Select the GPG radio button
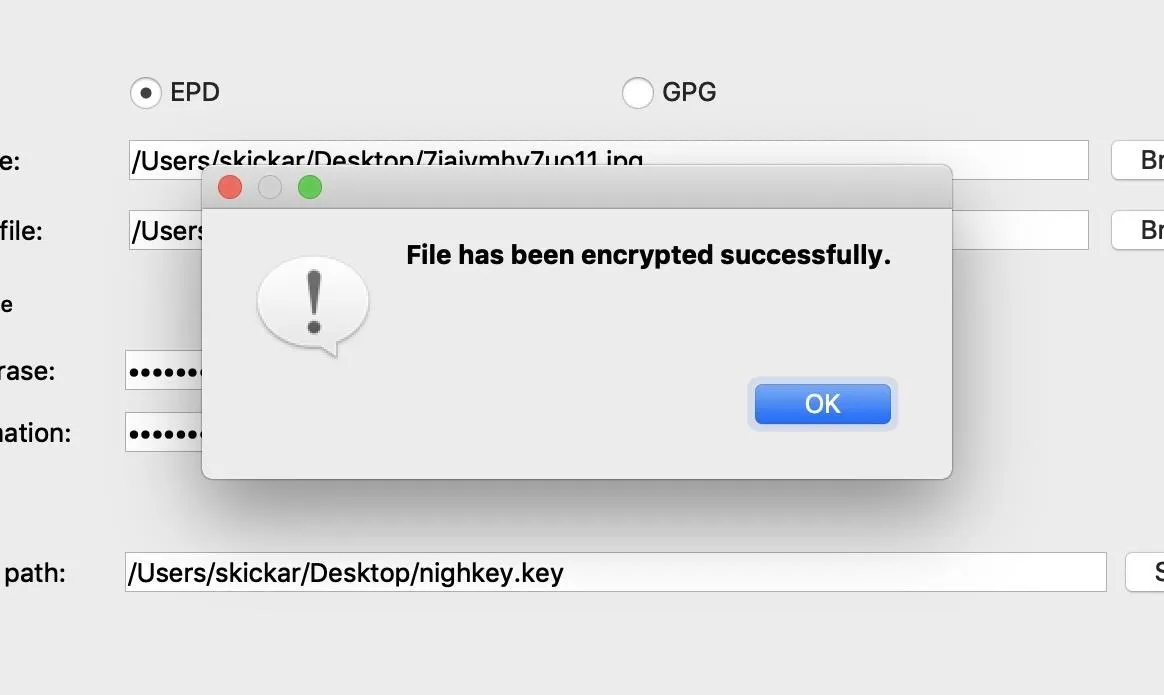The image size is (1164, 695). pos(638,93)
